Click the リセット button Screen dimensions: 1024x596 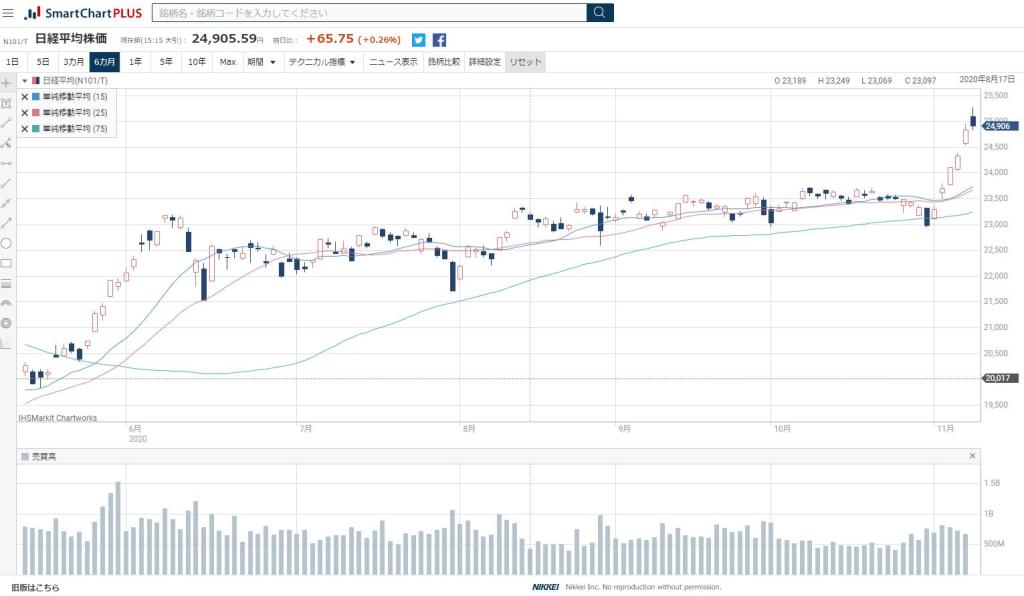525,62
